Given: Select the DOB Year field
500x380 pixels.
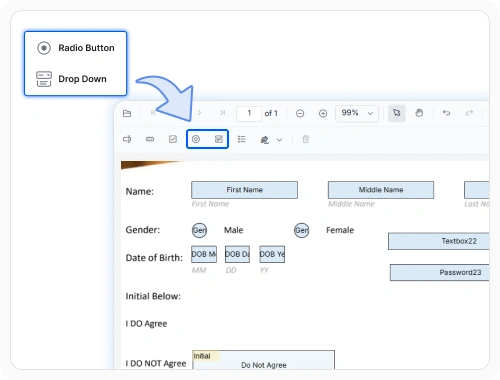Looking at the screenshot, I should tap(272, 254).
